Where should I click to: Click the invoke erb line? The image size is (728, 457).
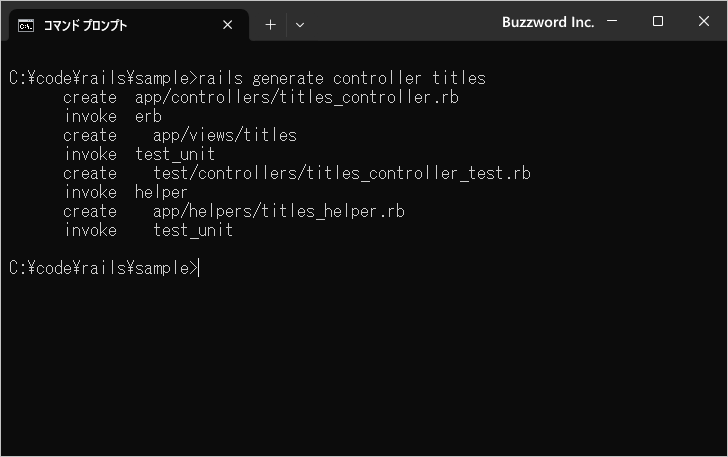coord(113,117)
